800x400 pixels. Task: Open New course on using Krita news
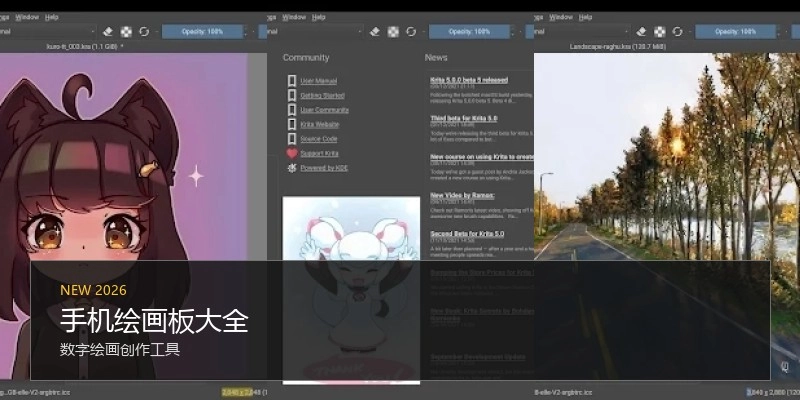[x=482, y=157]
